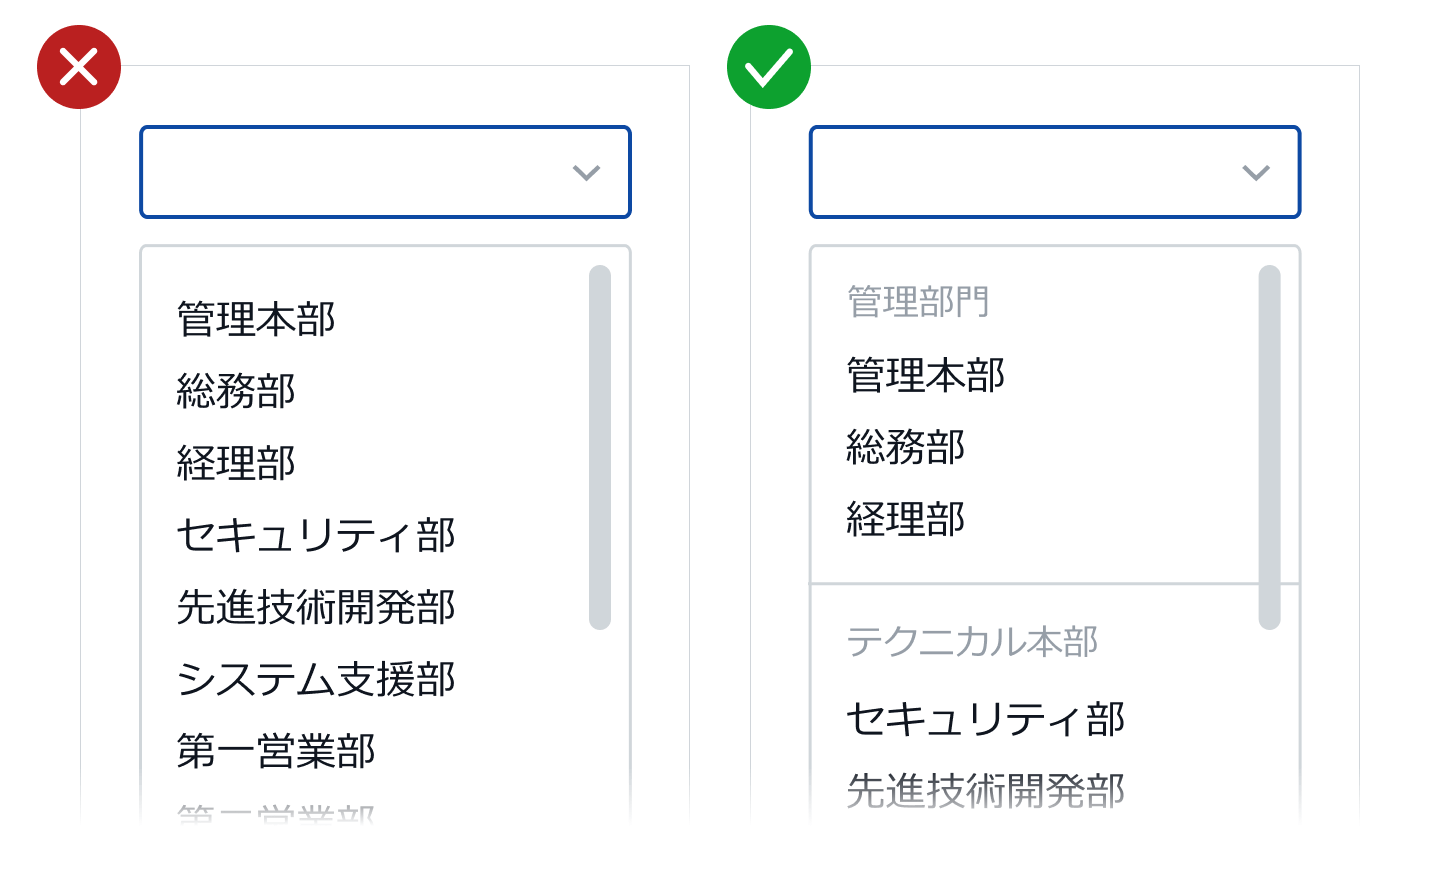Open the right empty select box

pyautogui.click(x=1055, y=172)
